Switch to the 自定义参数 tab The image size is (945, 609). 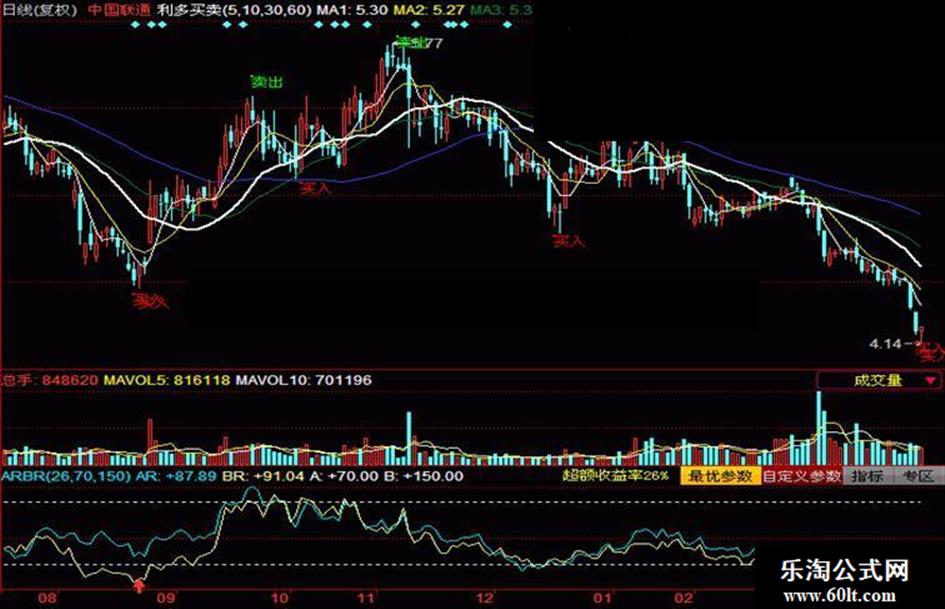802,476
